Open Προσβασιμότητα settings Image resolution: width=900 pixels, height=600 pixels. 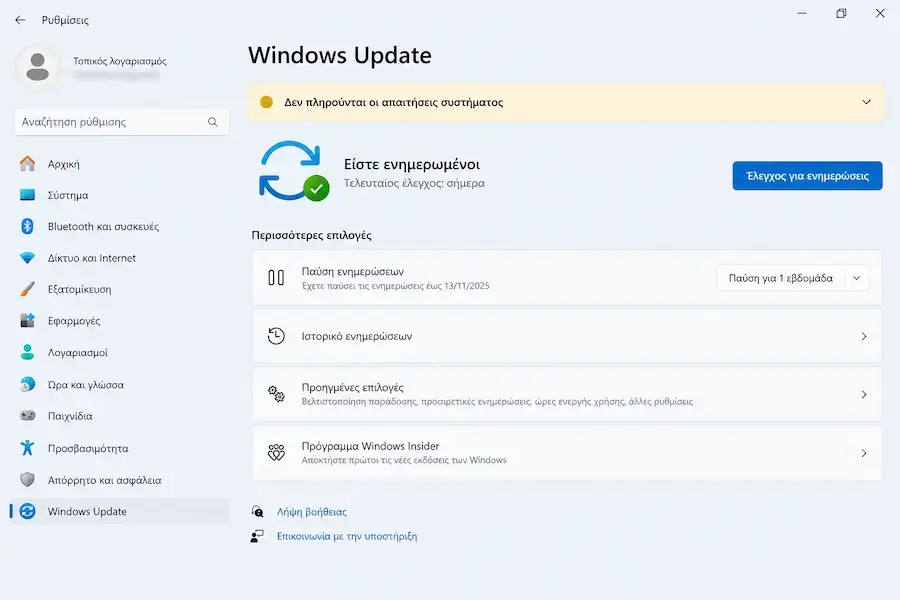pyautogui.click(x=120, y=448)
